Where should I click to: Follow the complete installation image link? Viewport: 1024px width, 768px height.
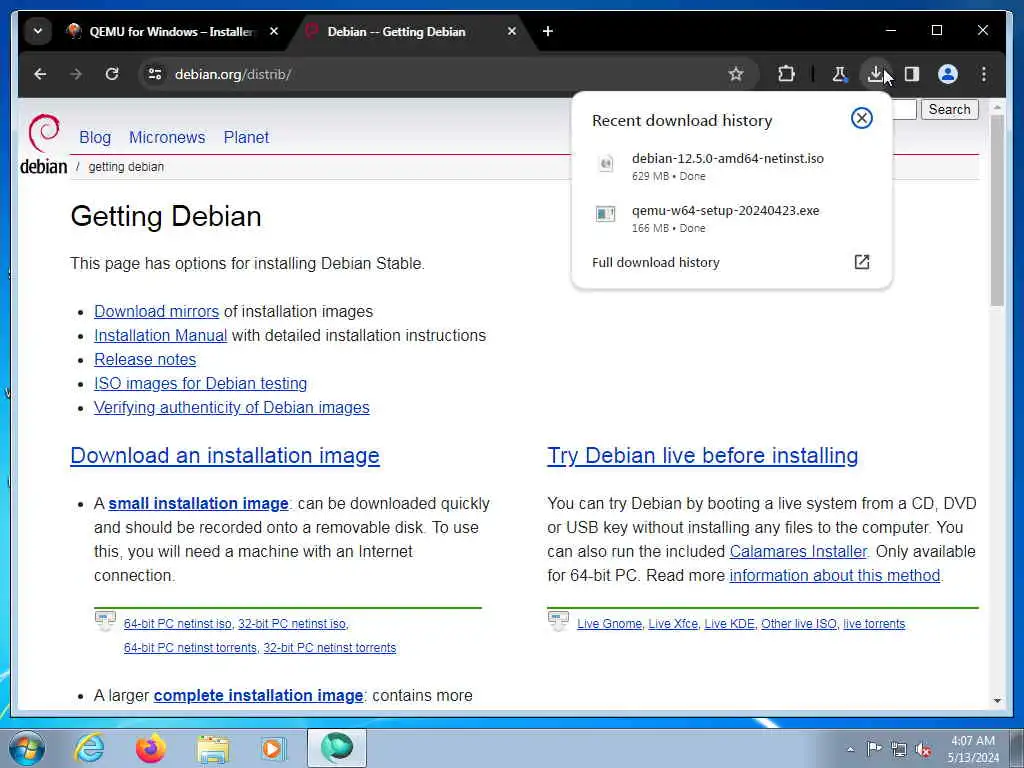[259, 696]
